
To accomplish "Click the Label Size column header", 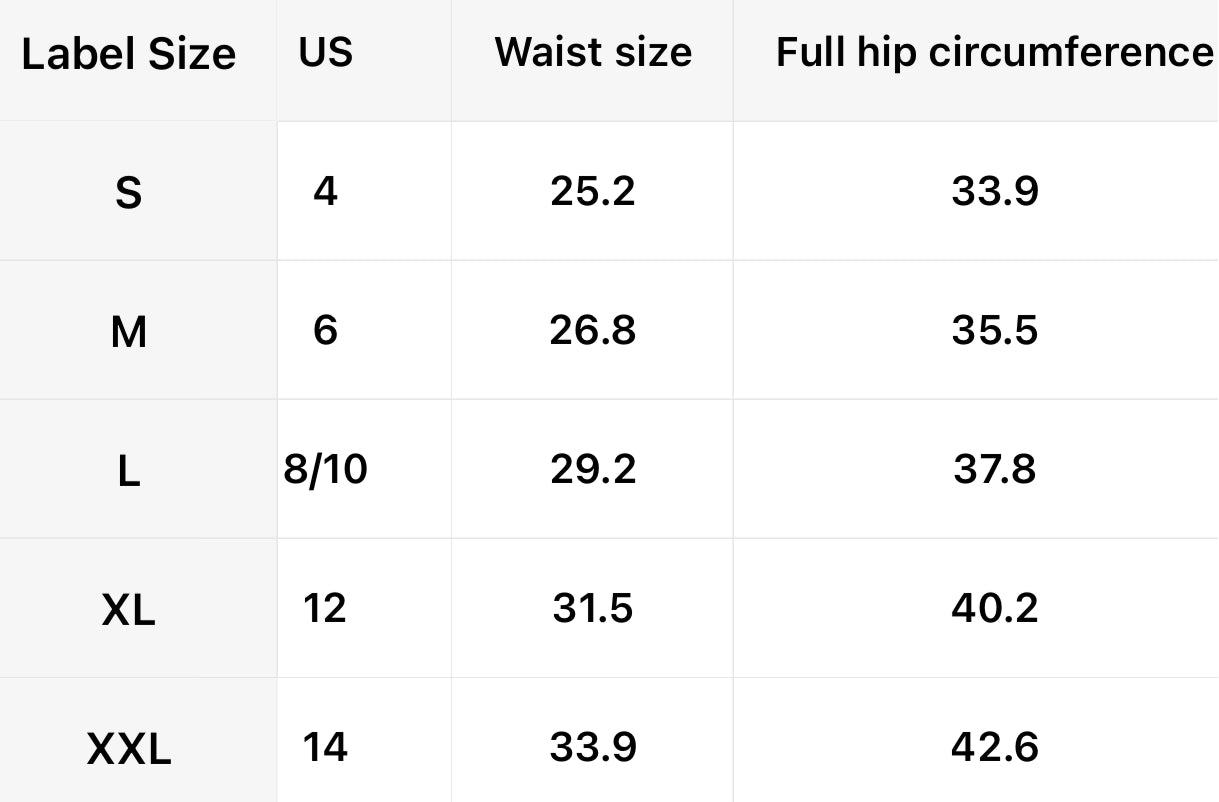I will [129, 55].
